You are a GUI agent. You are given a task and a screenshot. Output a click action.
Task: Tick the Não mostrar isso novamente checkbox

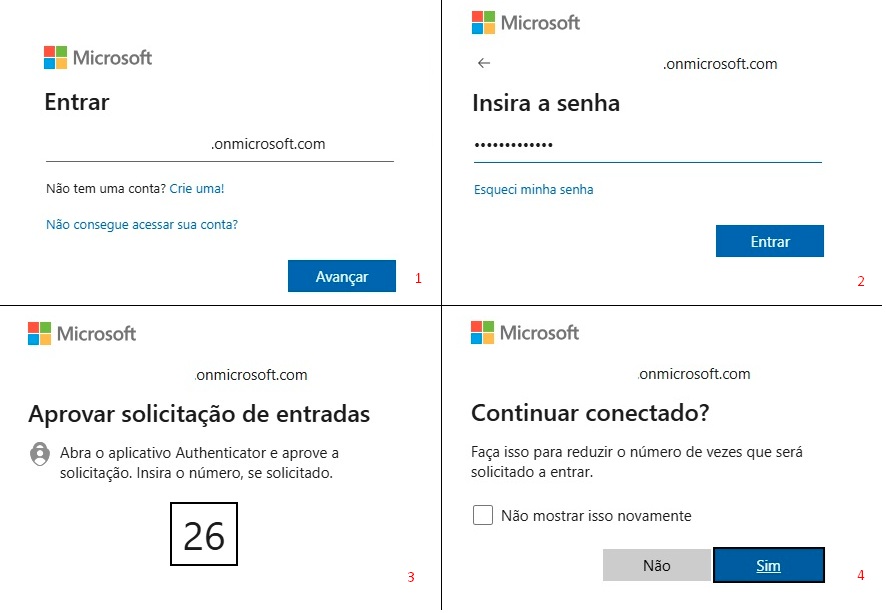(483, 515)
